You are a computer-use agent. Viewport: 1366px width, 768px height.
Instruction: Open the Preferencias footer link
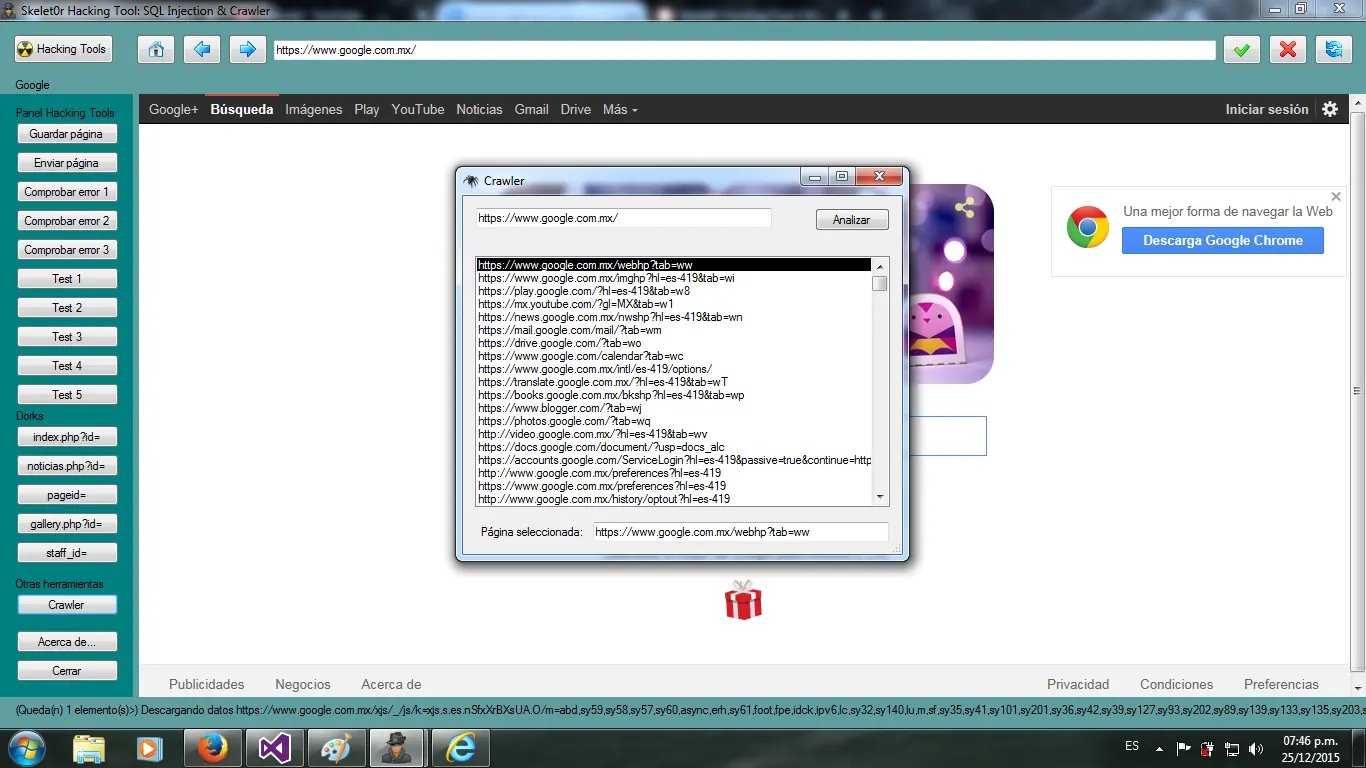coord(1281,684)
